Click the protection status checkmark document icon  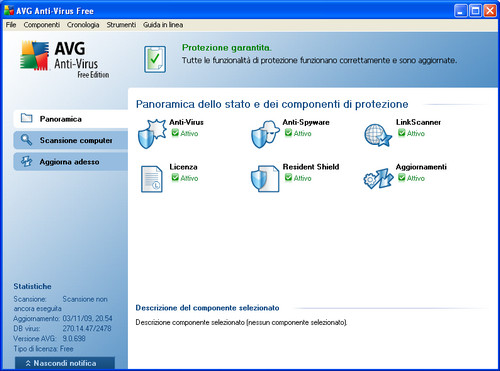click(x=155, y=59)
